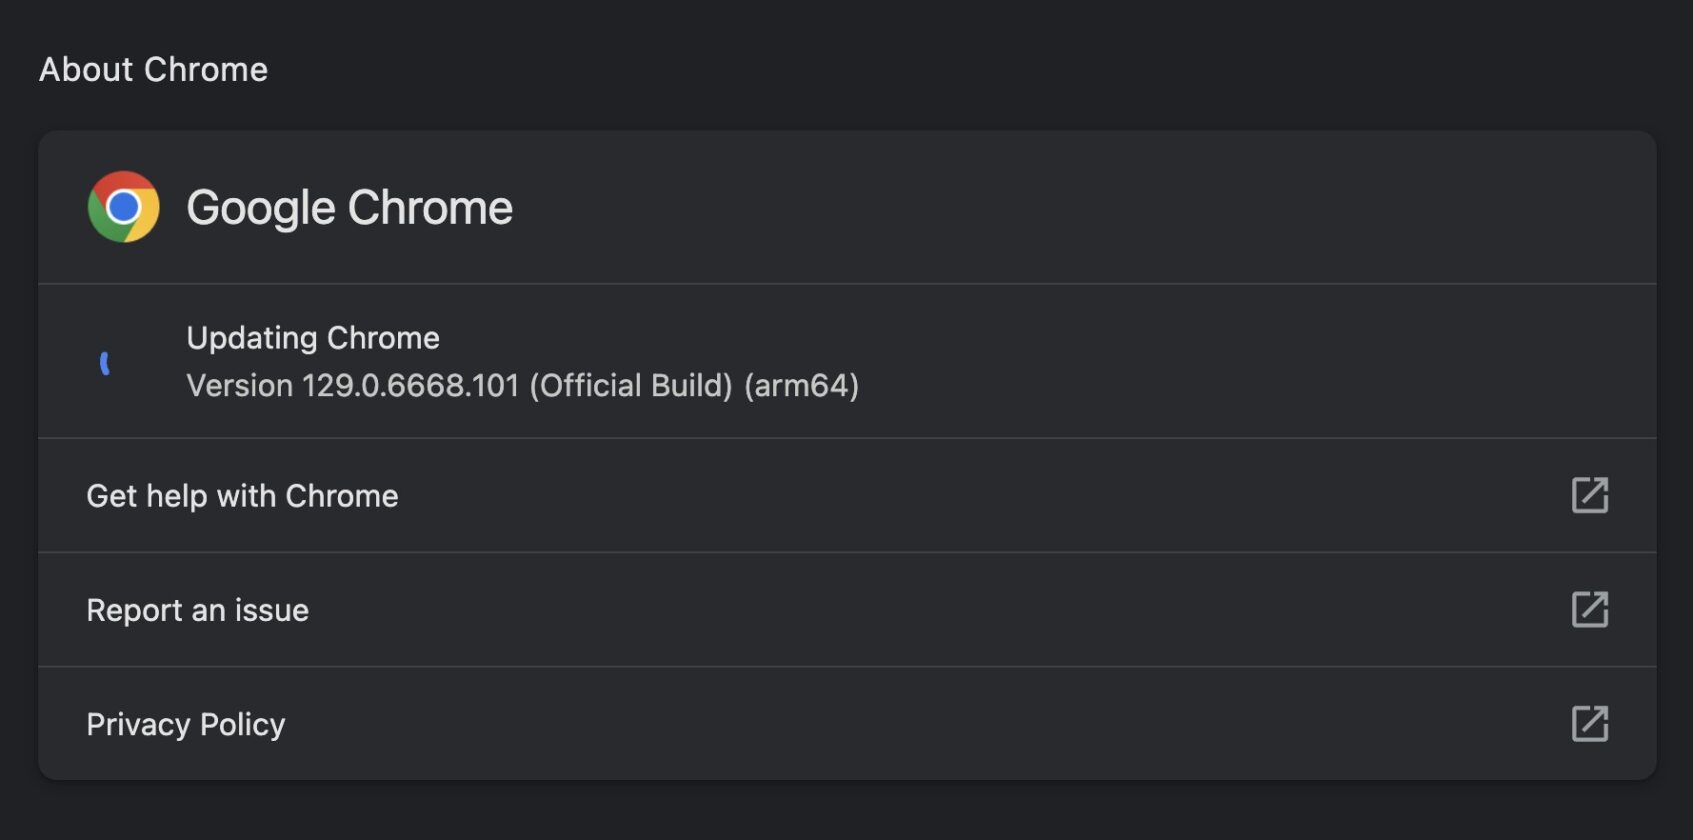
Task: Click the version number 129.0.6668.101
Action: [411, 386]
